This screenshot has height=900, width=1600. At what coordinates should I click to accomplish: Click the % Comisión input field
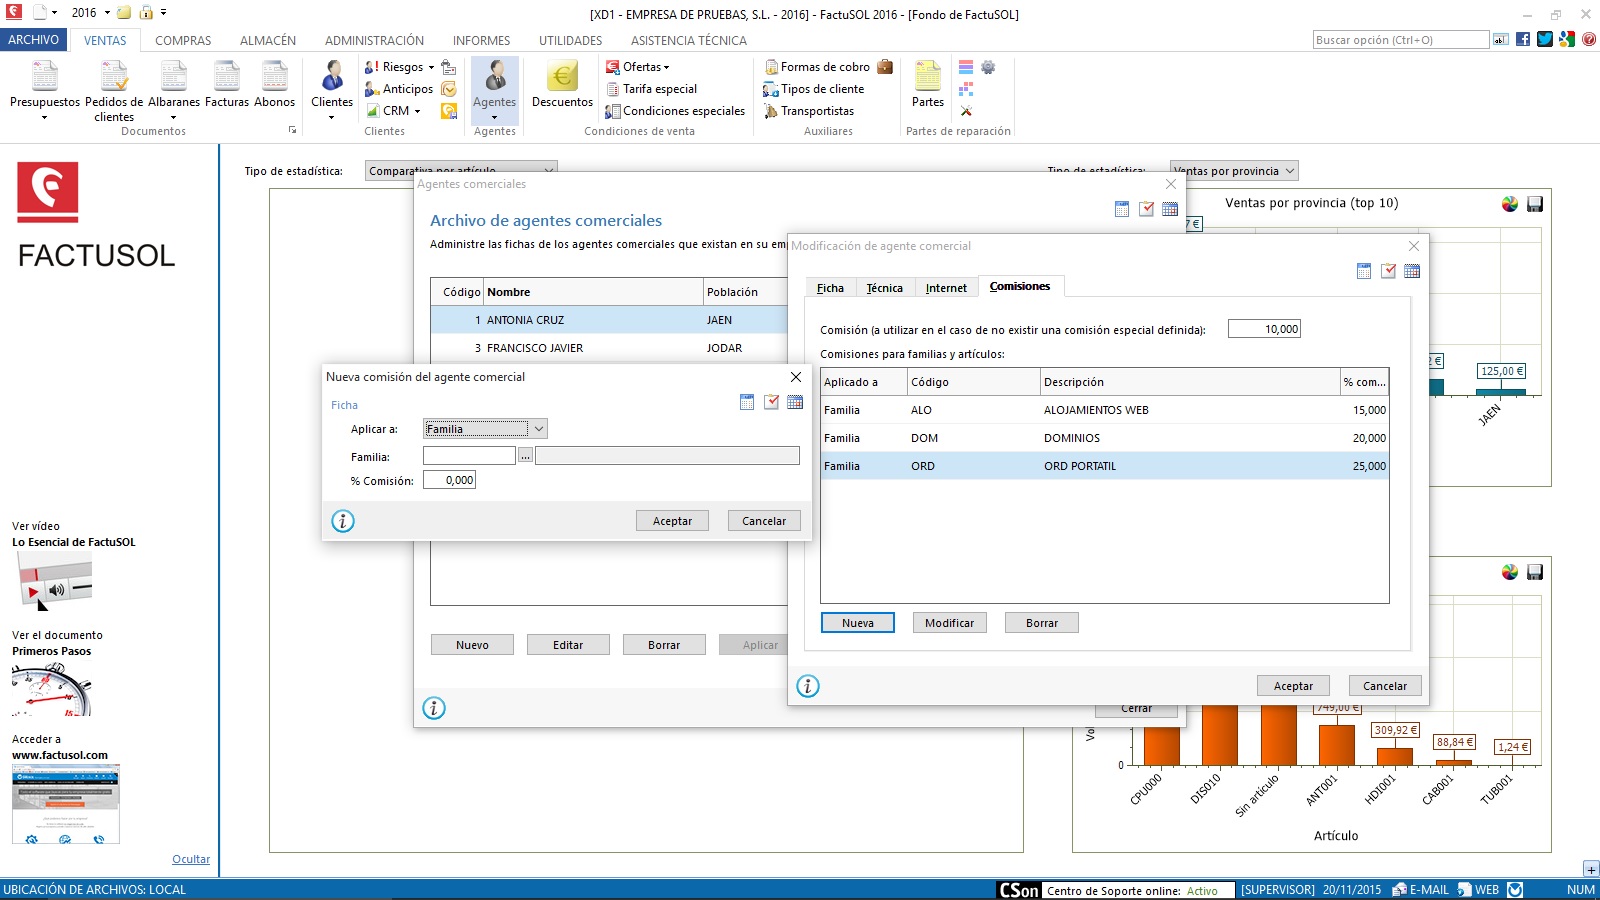click(x=449, y=480)
